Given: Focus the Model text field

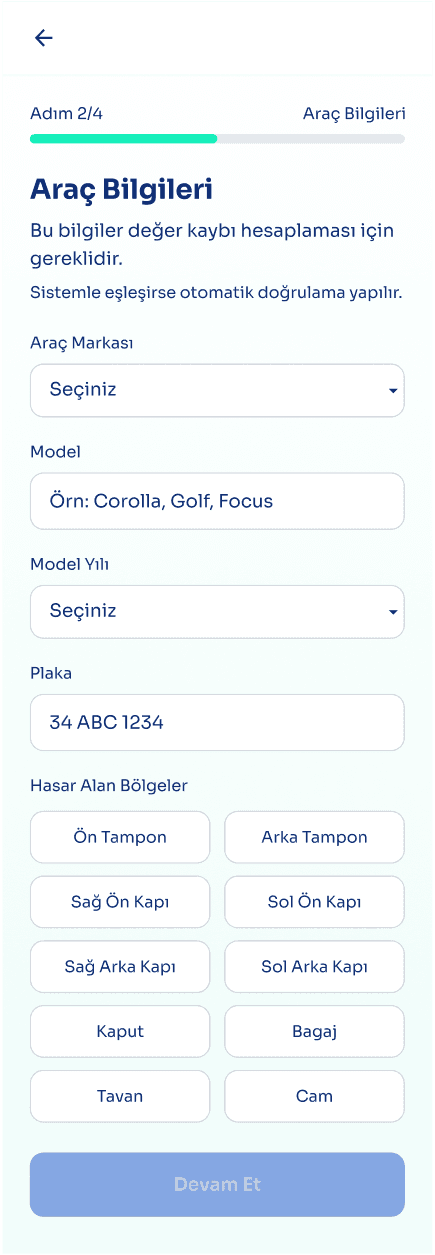Looking at the screenshot, I should (217, 501).
